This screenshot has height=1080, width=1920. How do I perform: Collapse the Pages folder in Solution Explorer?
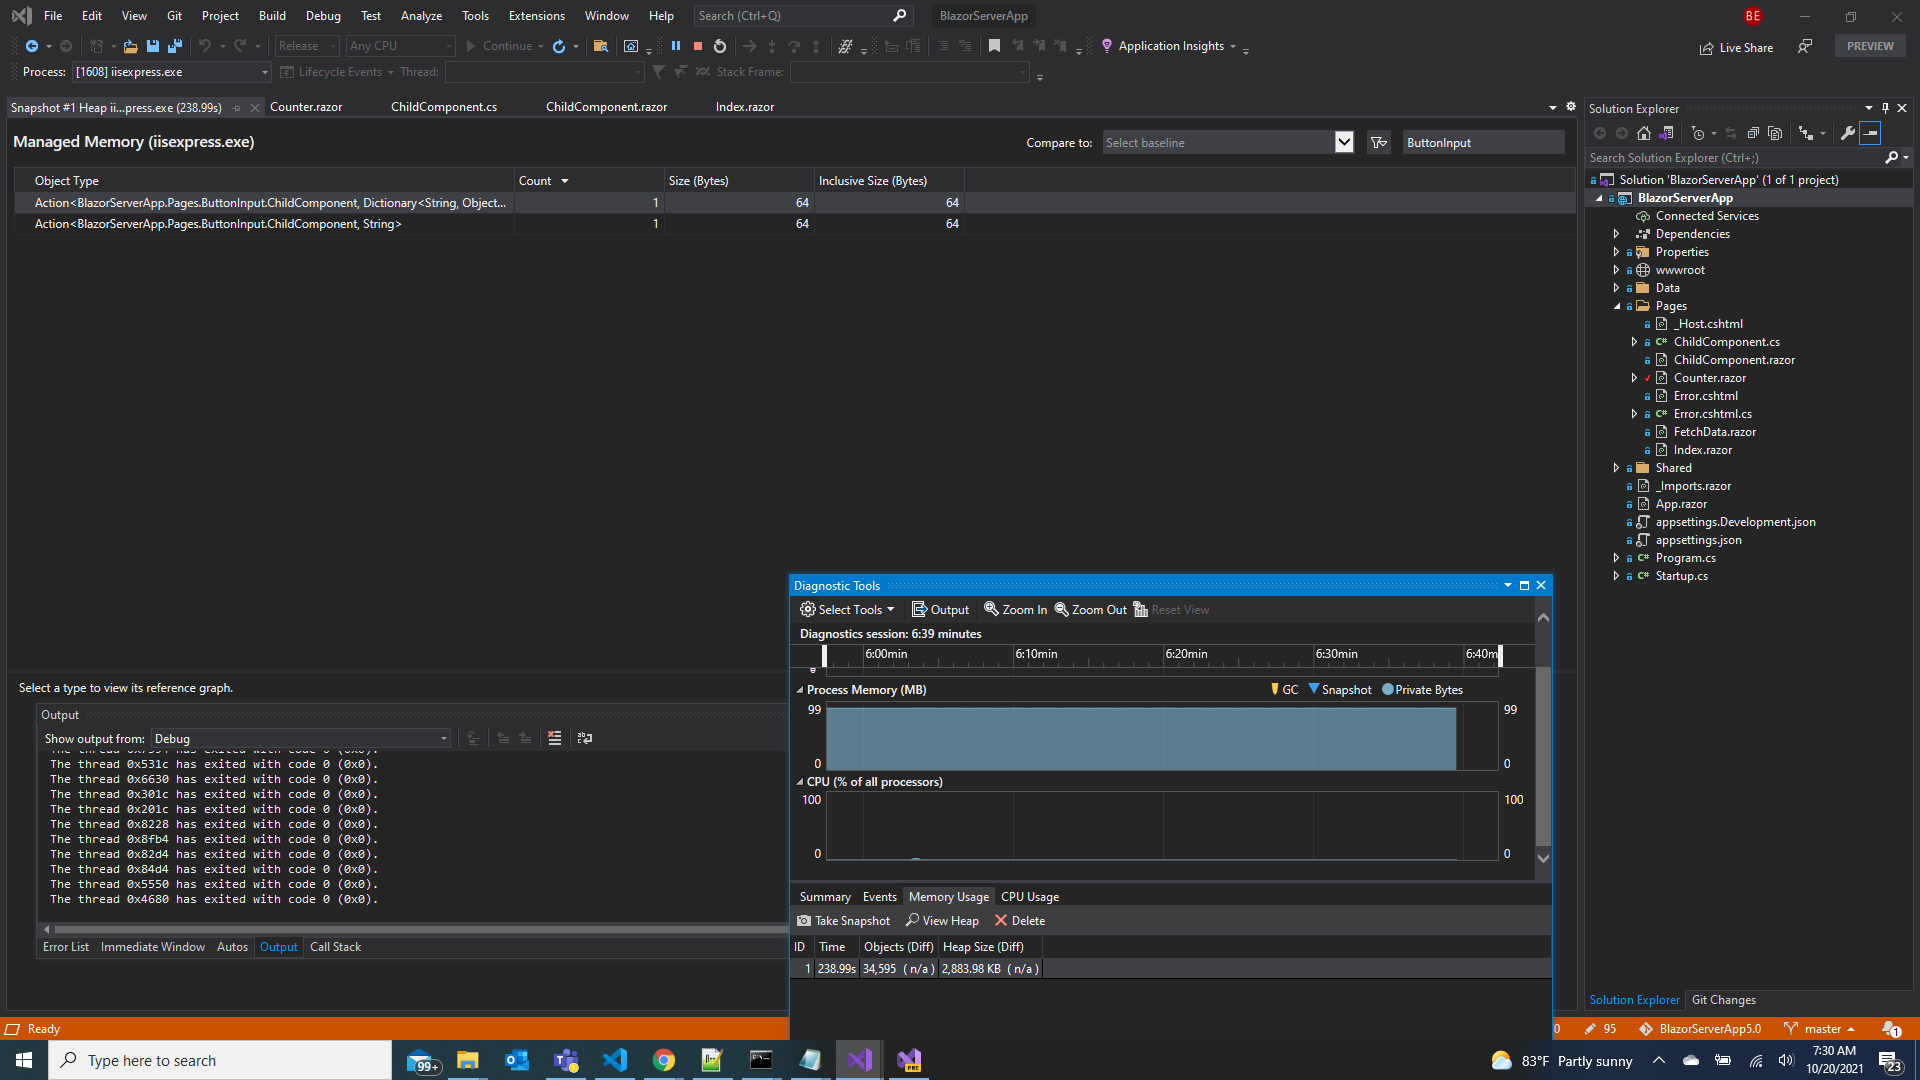click(1617, 305)
